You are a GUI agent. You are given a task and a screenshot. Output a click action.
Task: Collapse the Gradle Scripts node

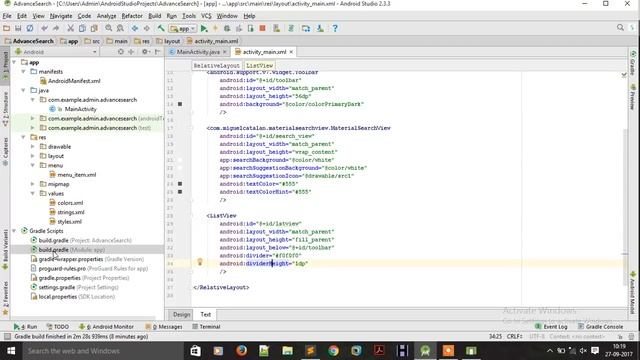click(x=15, y=231)
